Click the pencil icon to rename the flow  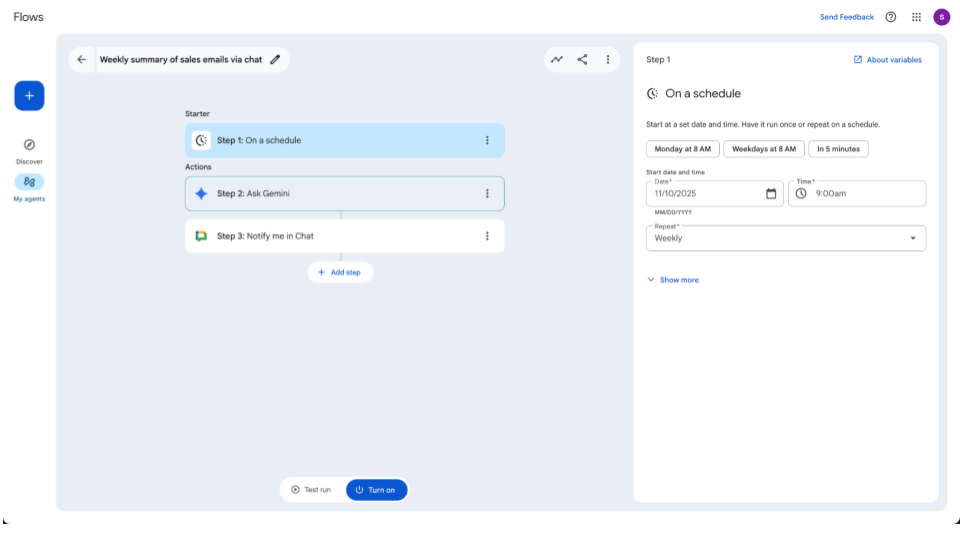275,60
